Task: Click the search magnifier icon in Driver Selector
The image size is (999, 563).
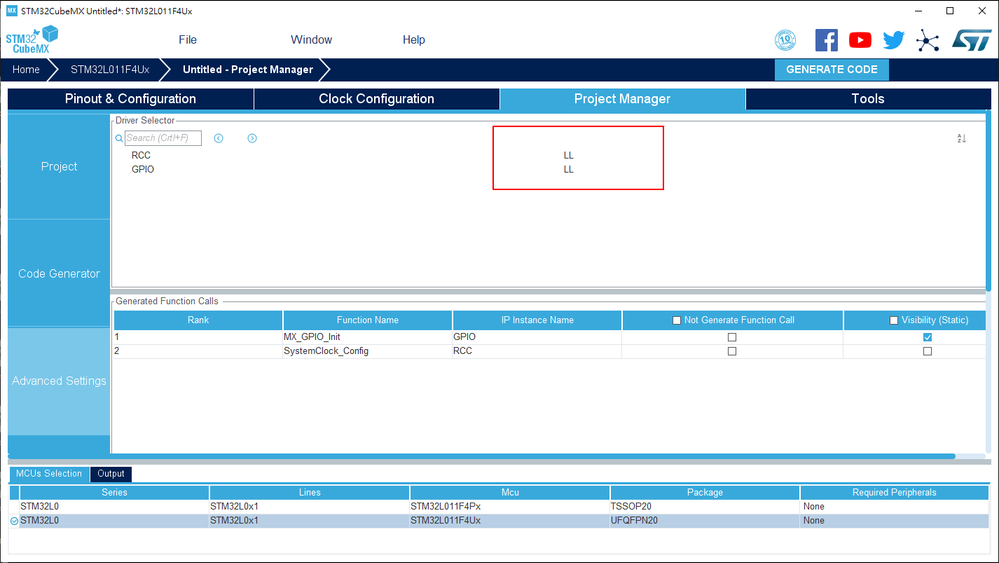Action: (x=119, y=138)
